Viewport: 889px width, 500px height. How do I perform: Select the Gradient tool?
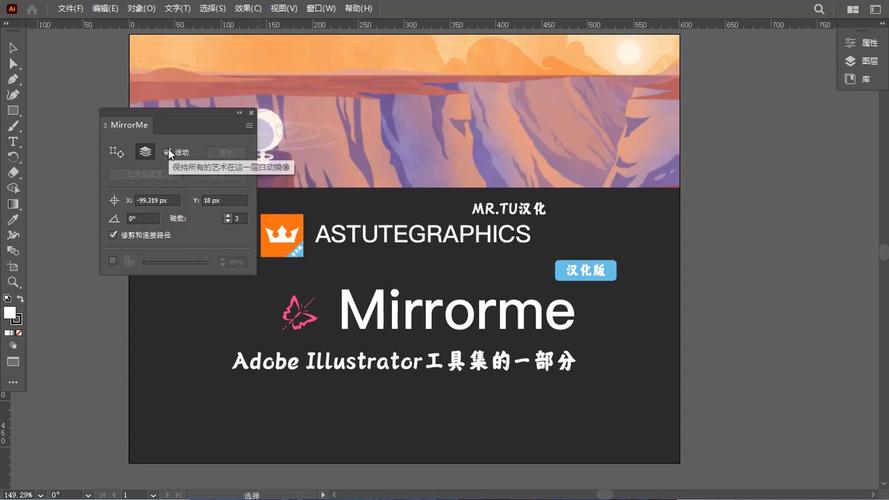[13, 204]
